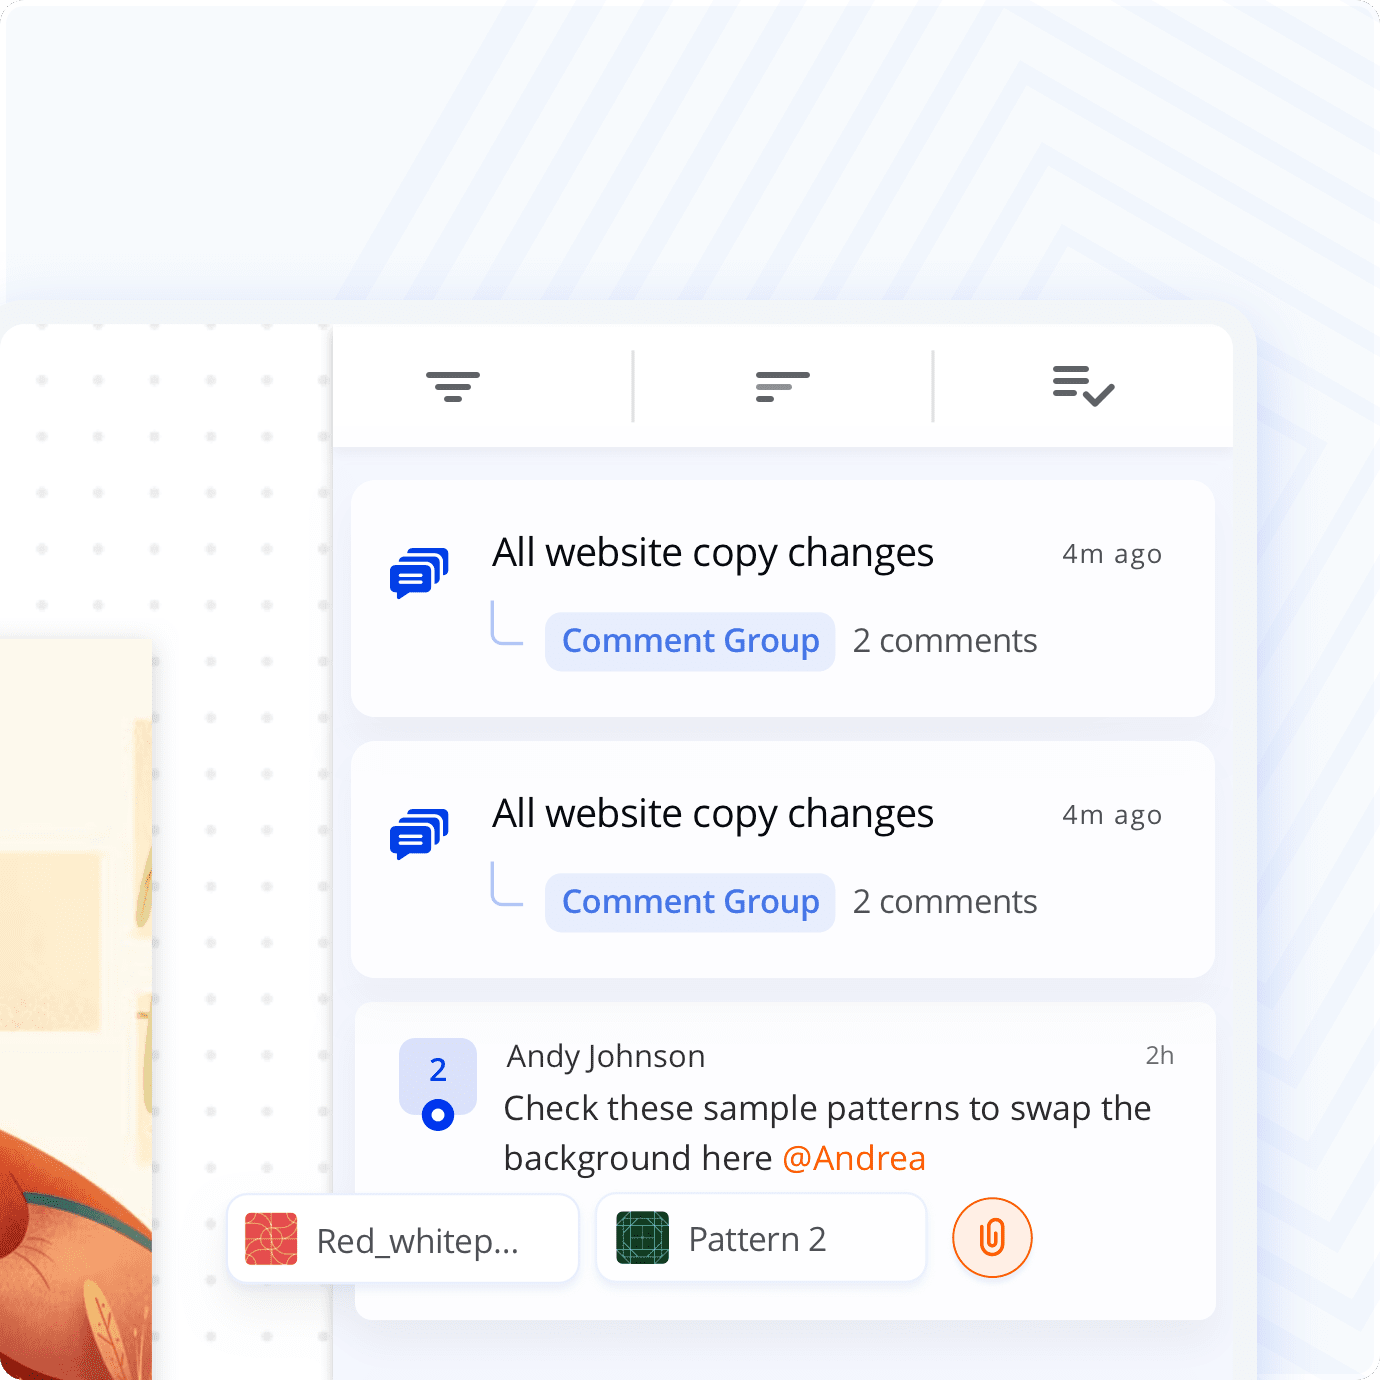Select the blue pin marker under number 2
The image size is (1380, 1380).
click(x=438, y=1114)
